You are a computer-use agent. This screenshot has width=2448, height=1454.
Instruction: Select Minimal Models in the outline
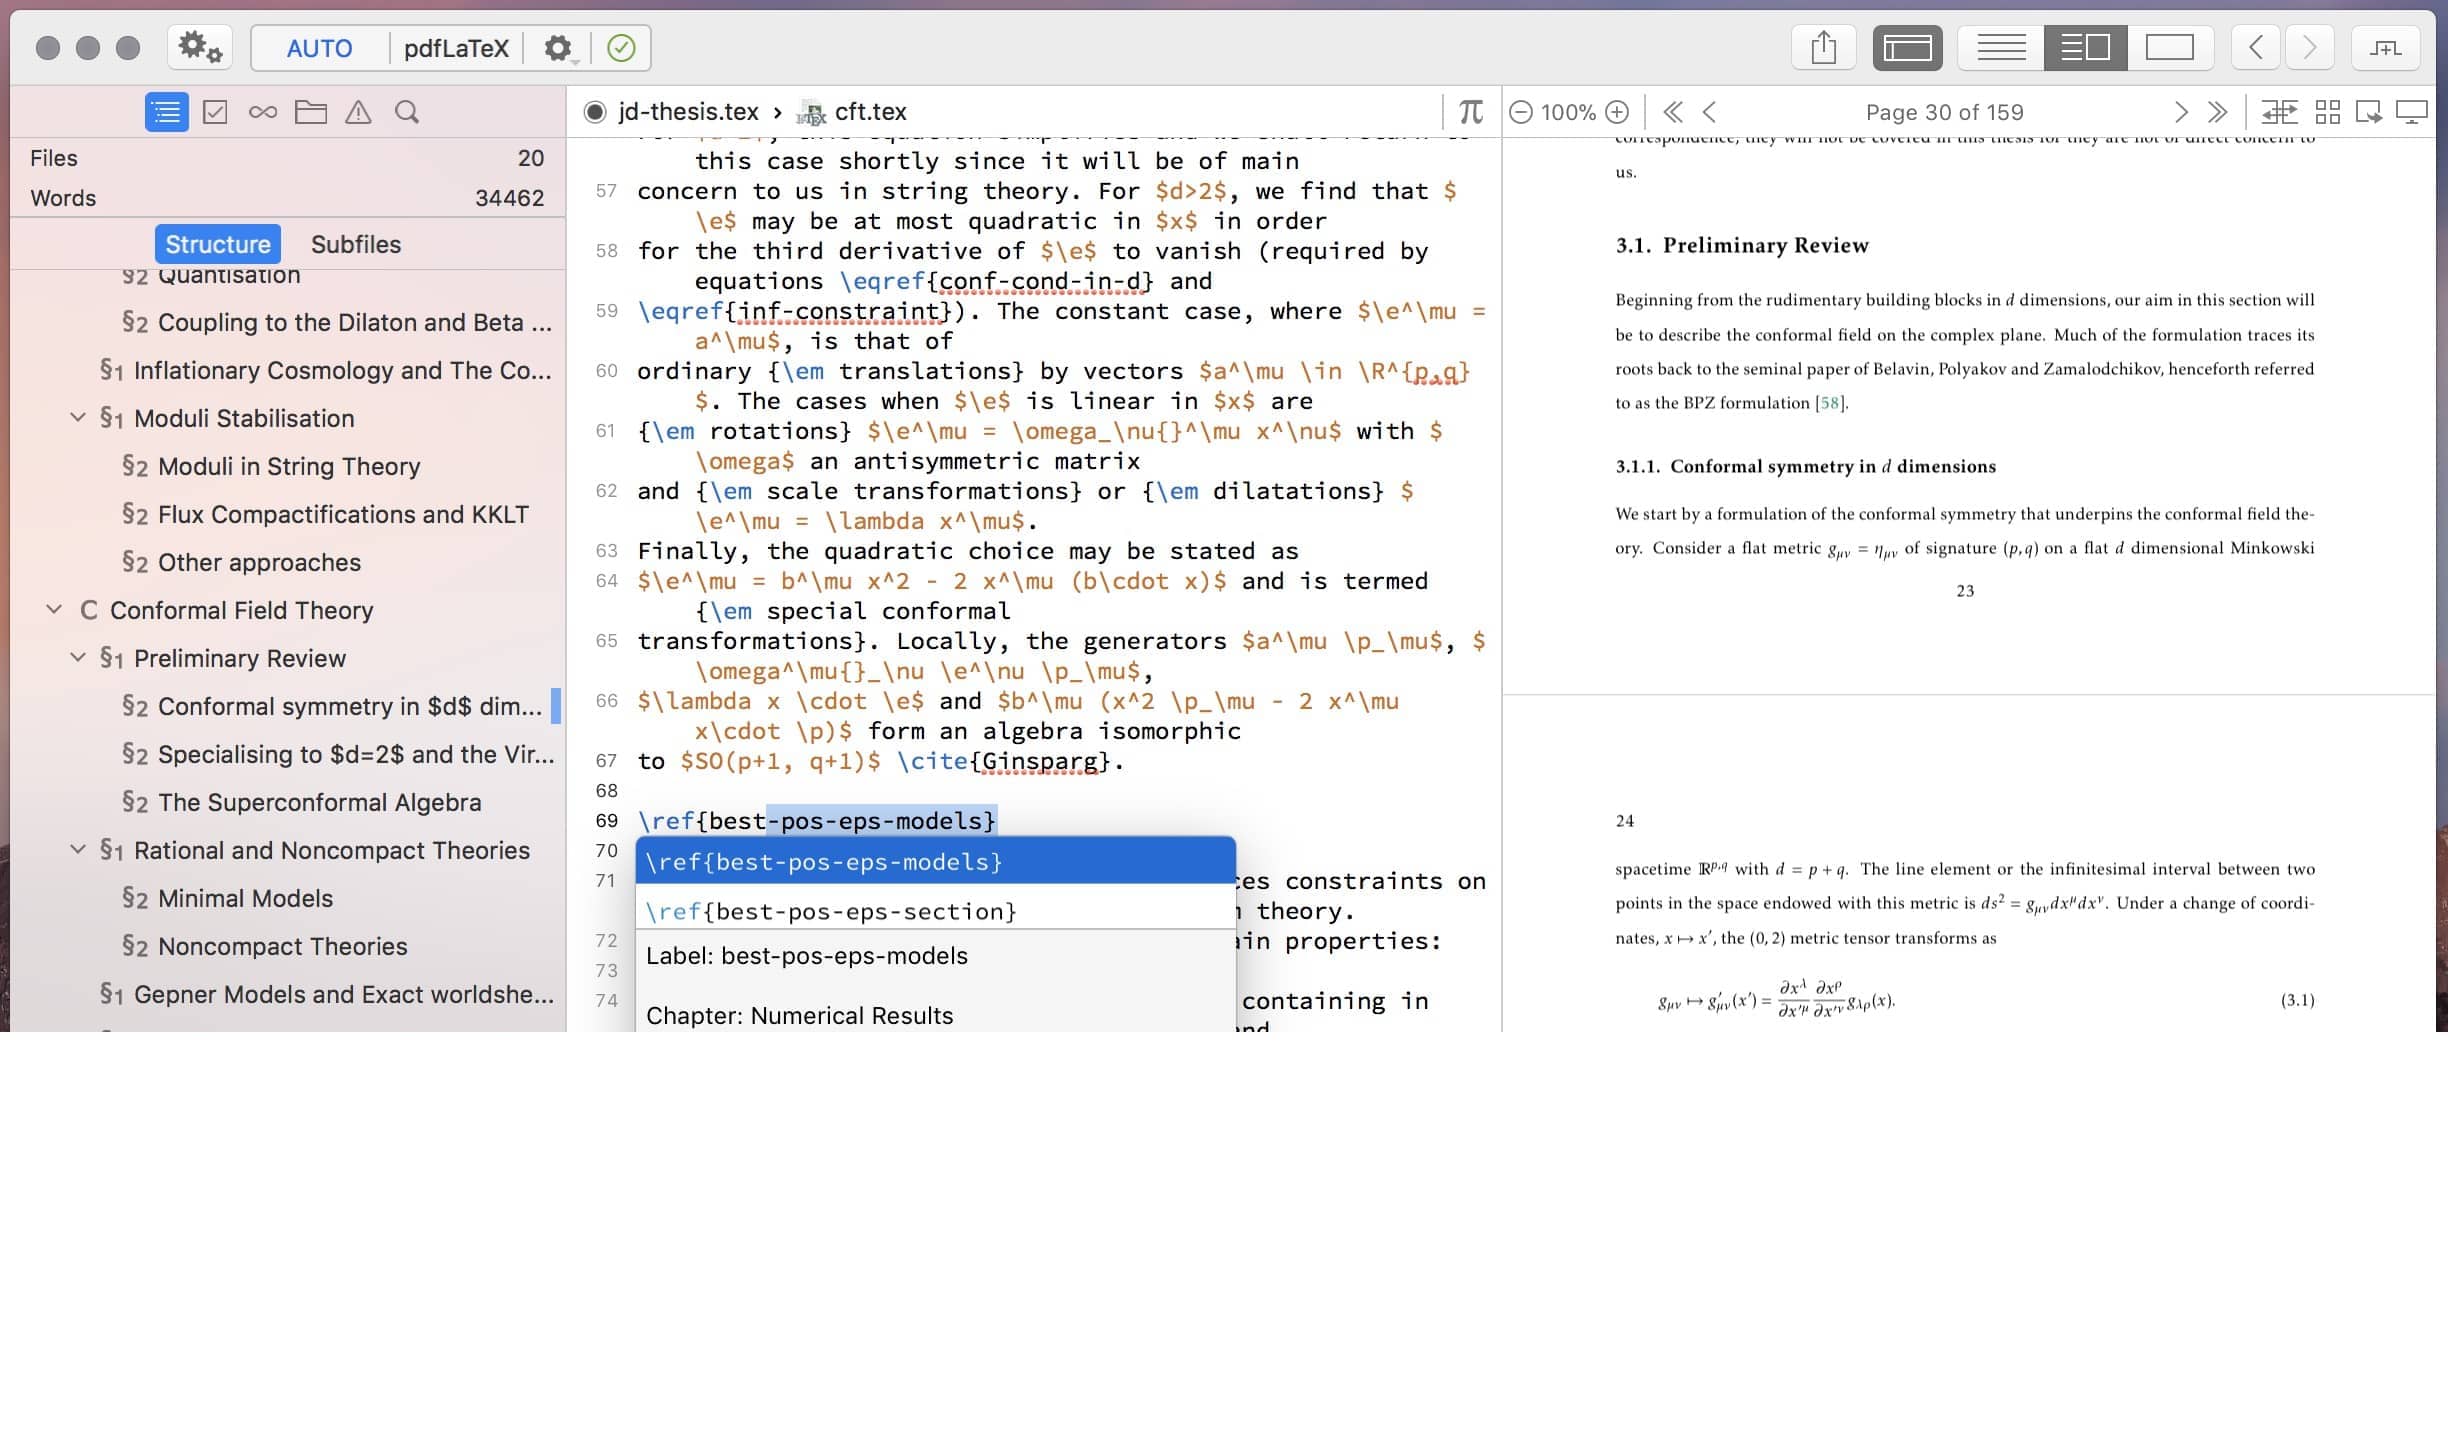[245, 898]
